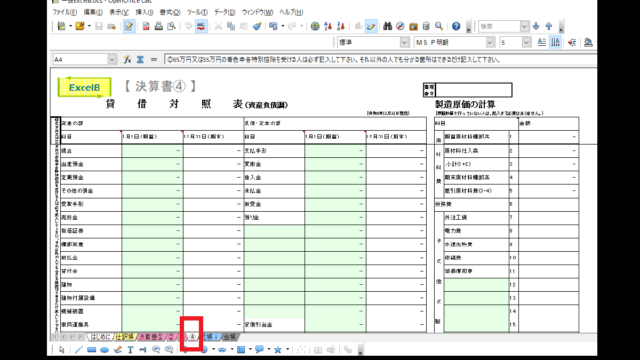Click the Function Wizard icon beside Name Box
Image resolution: width=640 pixels, height=360 pixels.
pyautogui.click(x=127, y=60)
